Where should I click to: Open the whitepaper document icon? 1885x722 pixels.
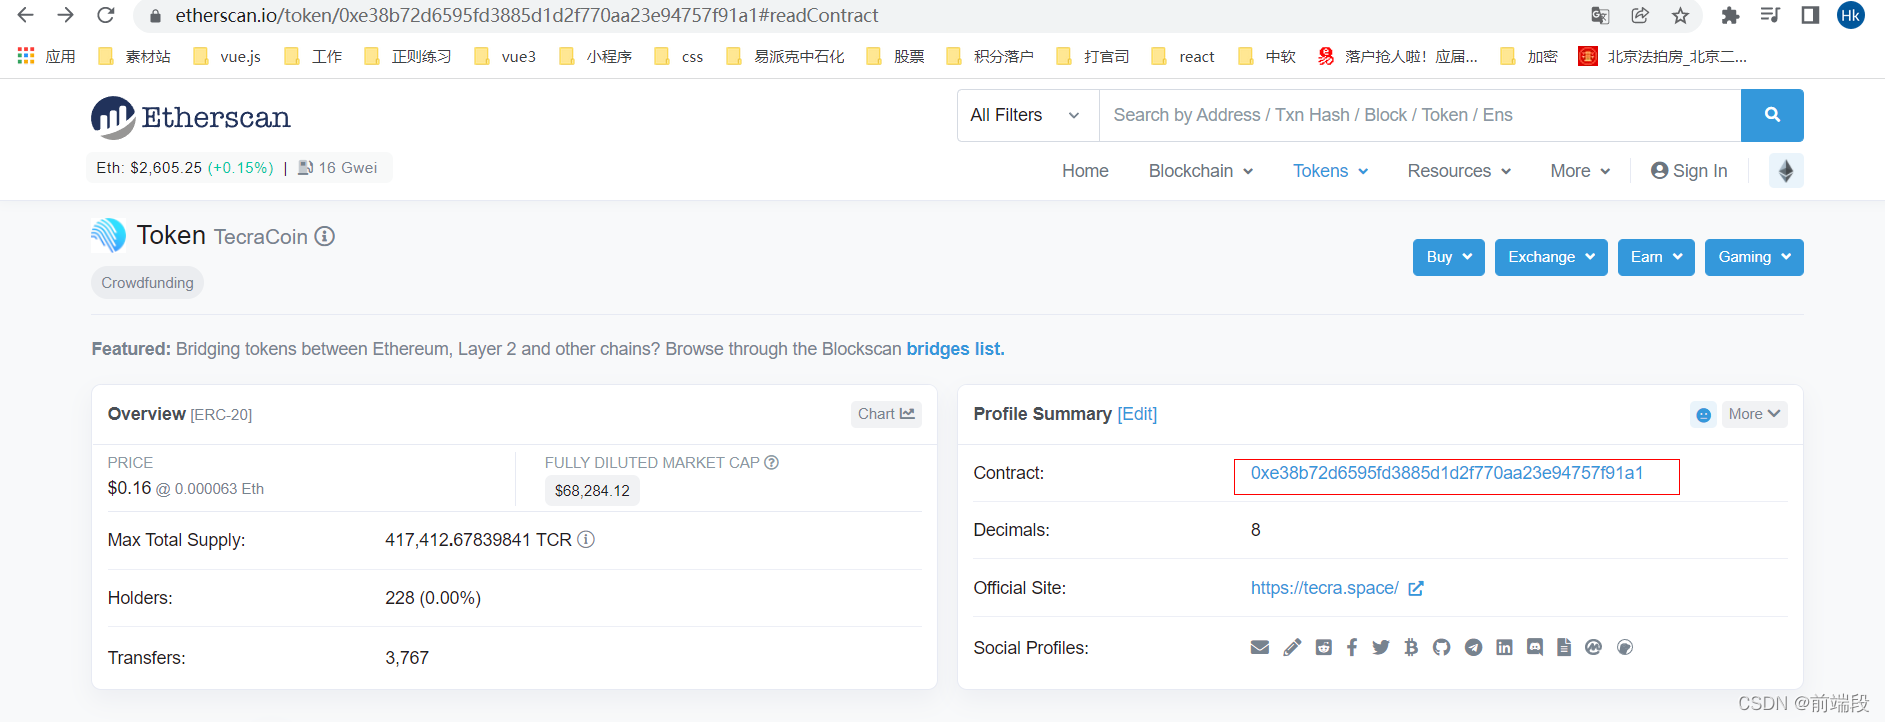tap(1564, 647)
